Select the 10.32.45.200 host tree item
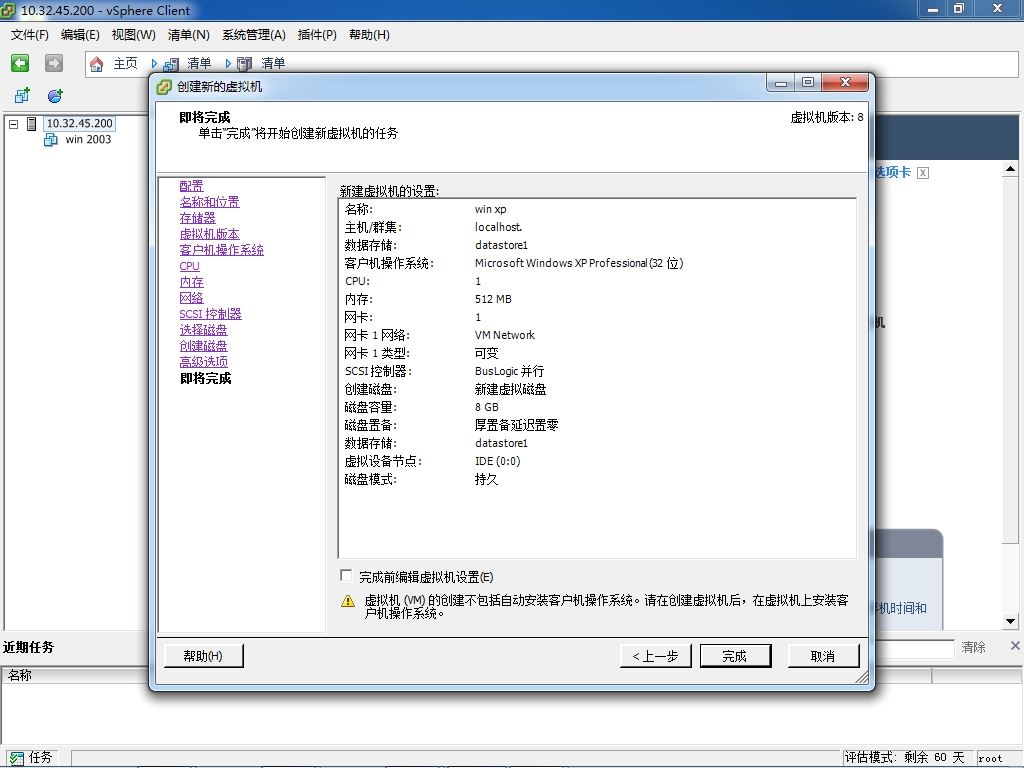The image size is (1024, 768). tap(80, 123)
